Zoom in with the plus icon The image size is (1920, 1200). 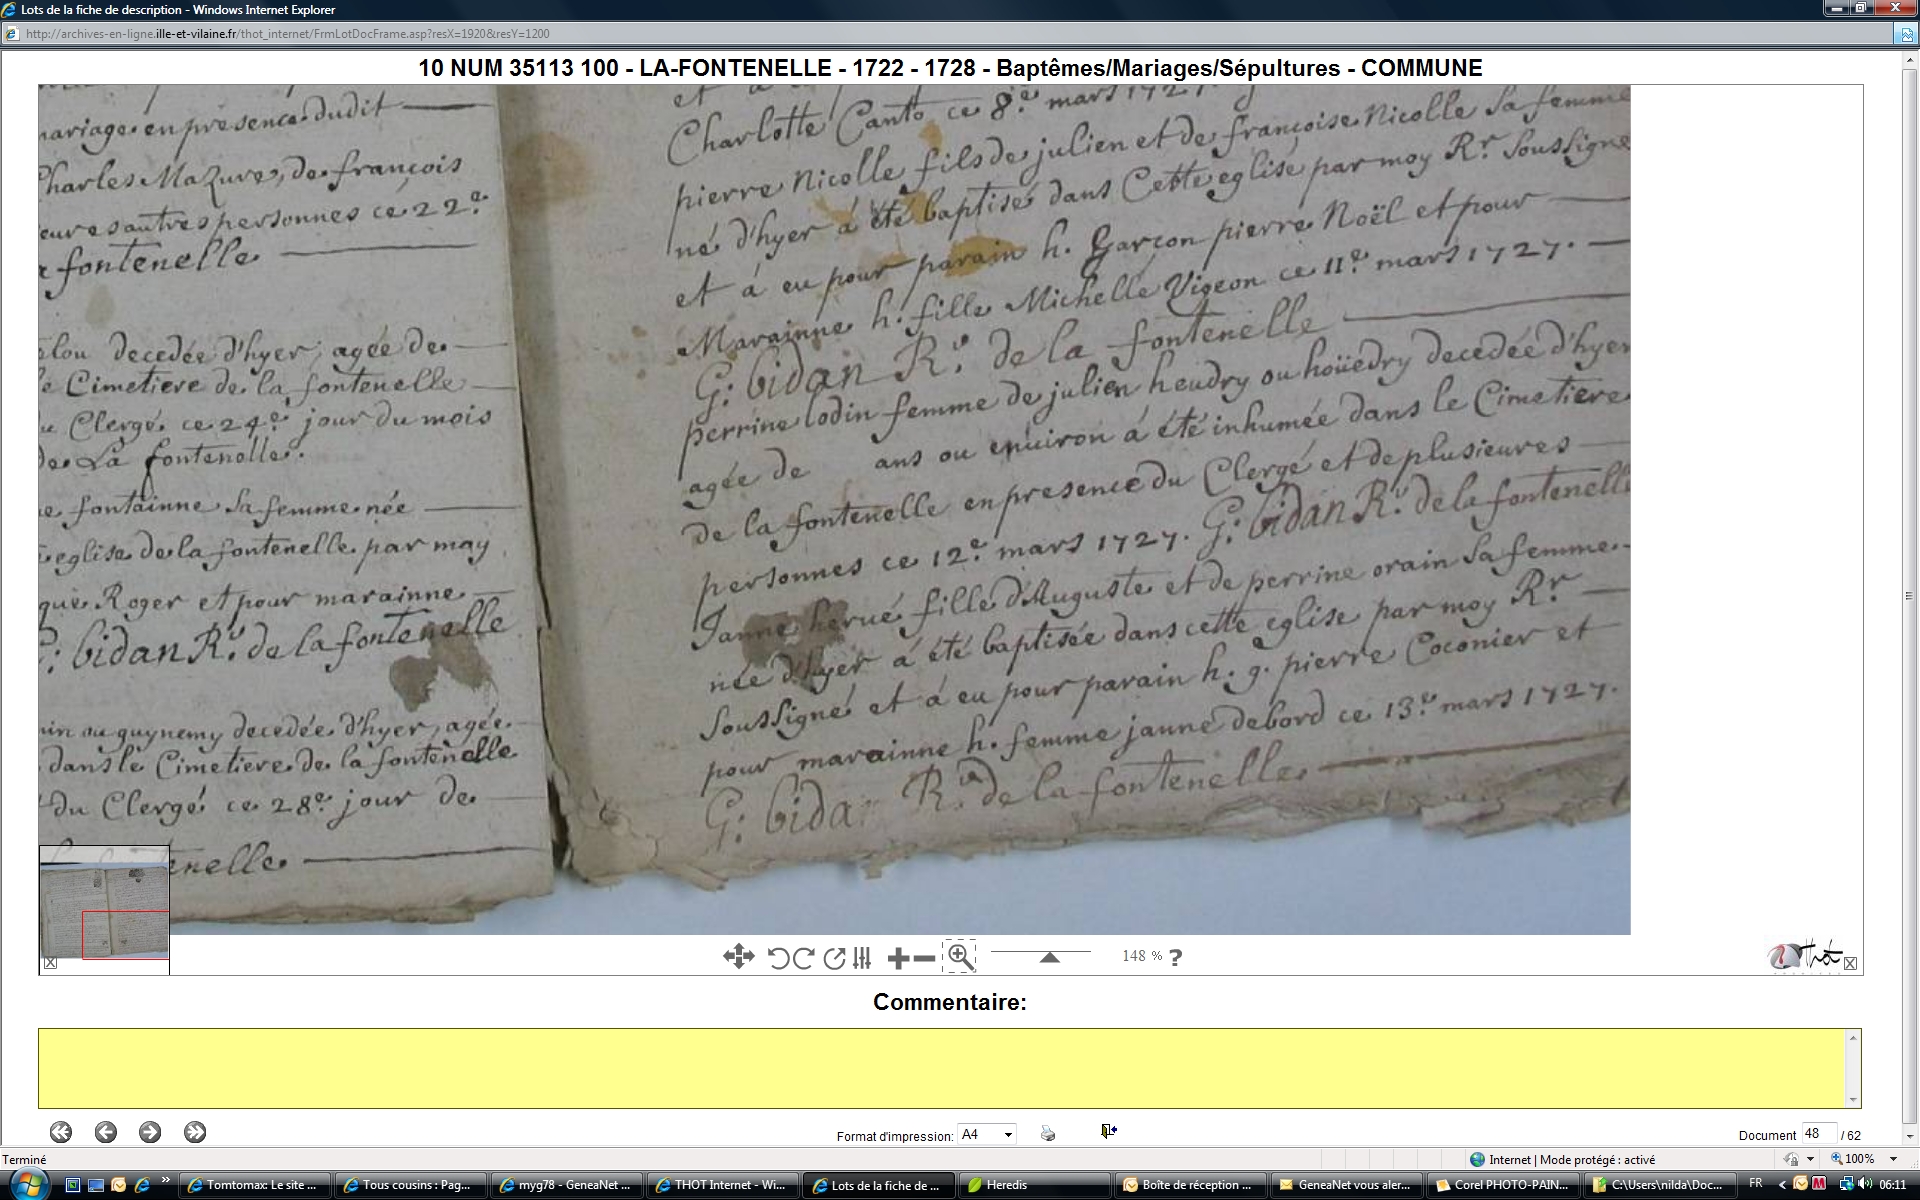click(x=897, y=958)
